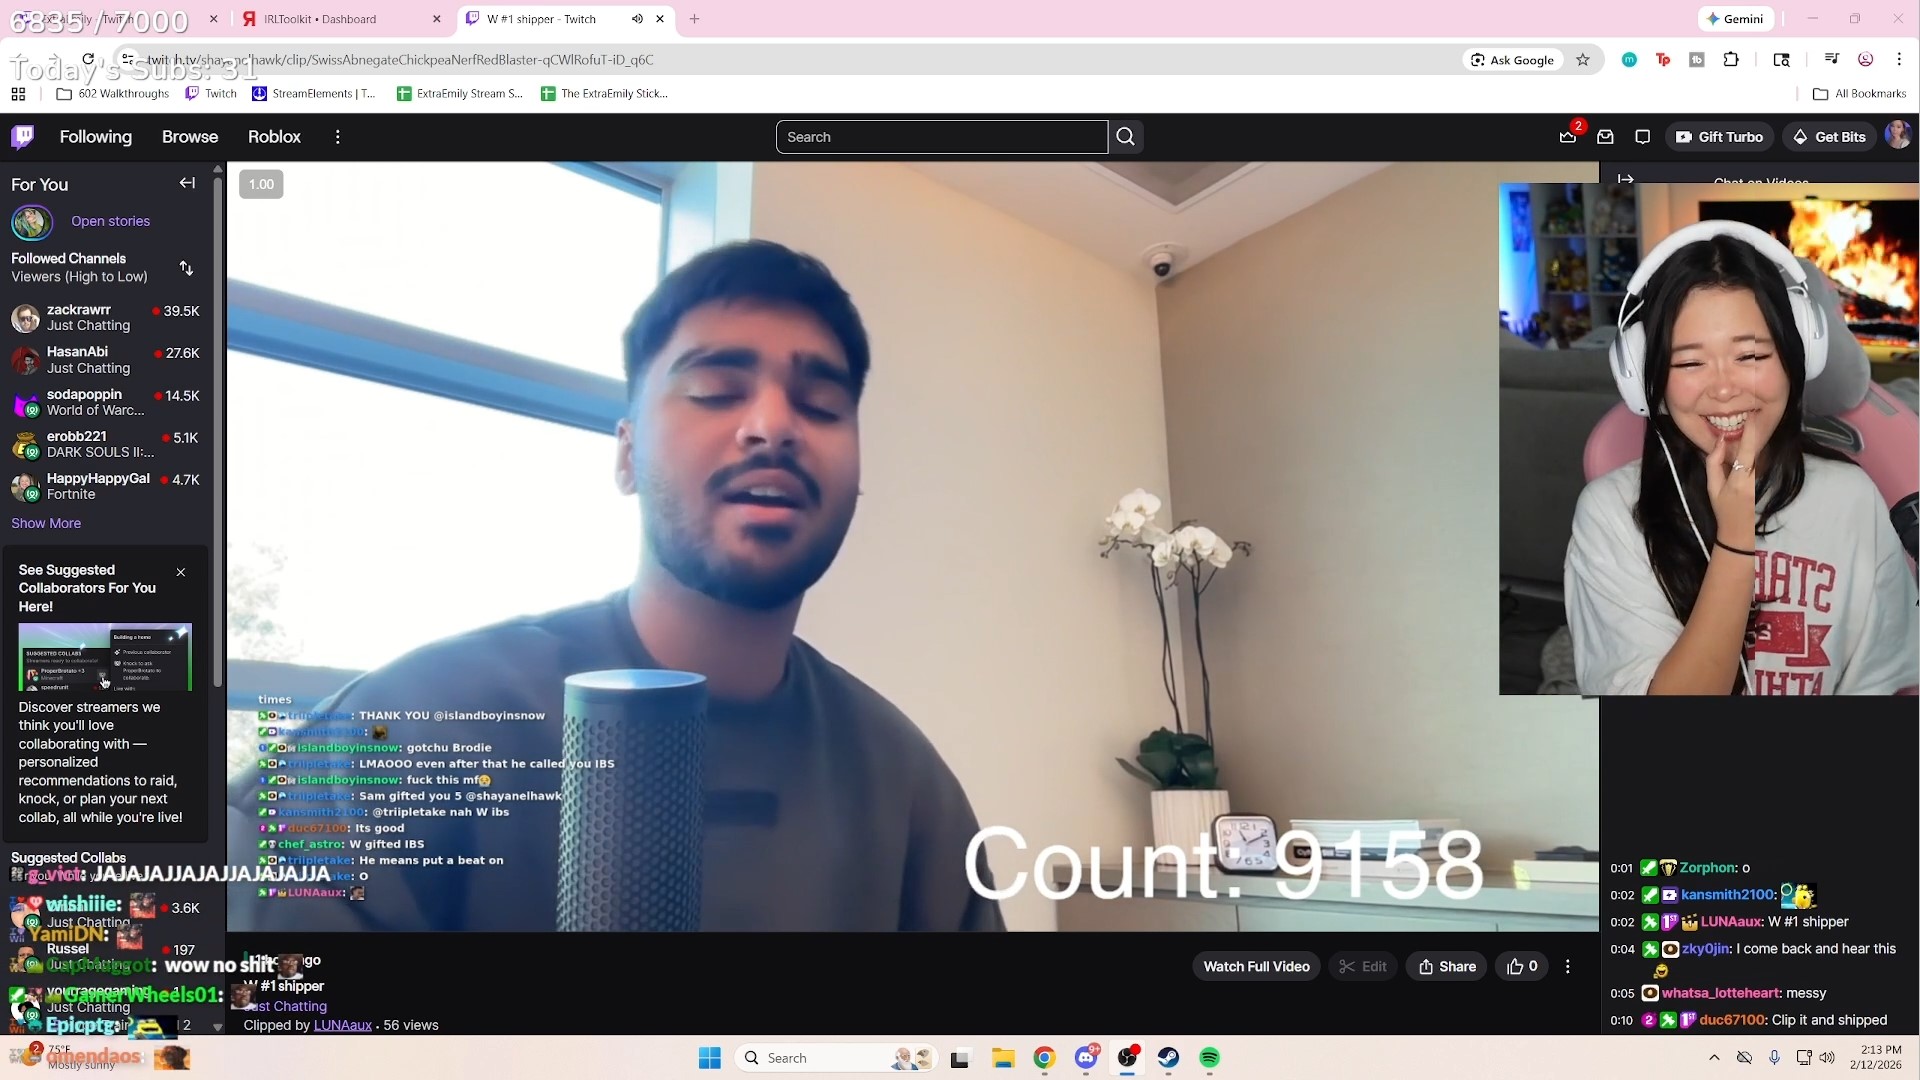
Task: Open the whispers chat bubble icon
Action: 1642,137
